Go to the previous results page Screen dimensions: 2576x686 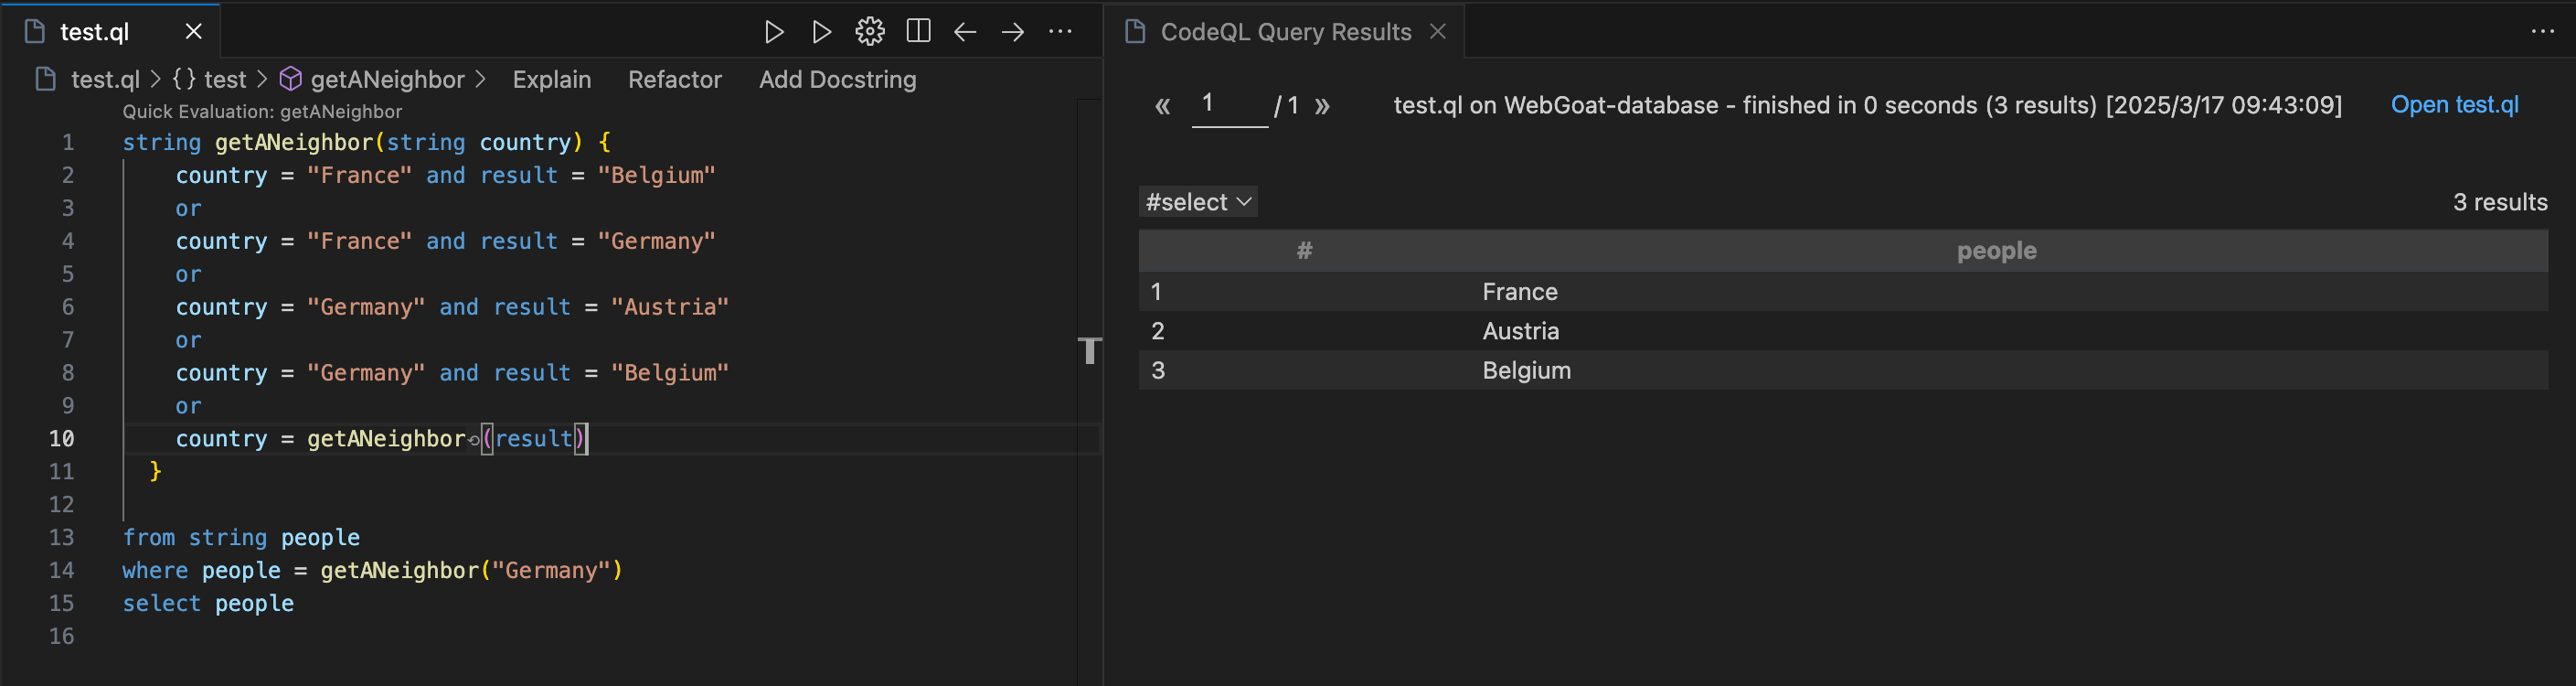click(x=1162, y=106)
